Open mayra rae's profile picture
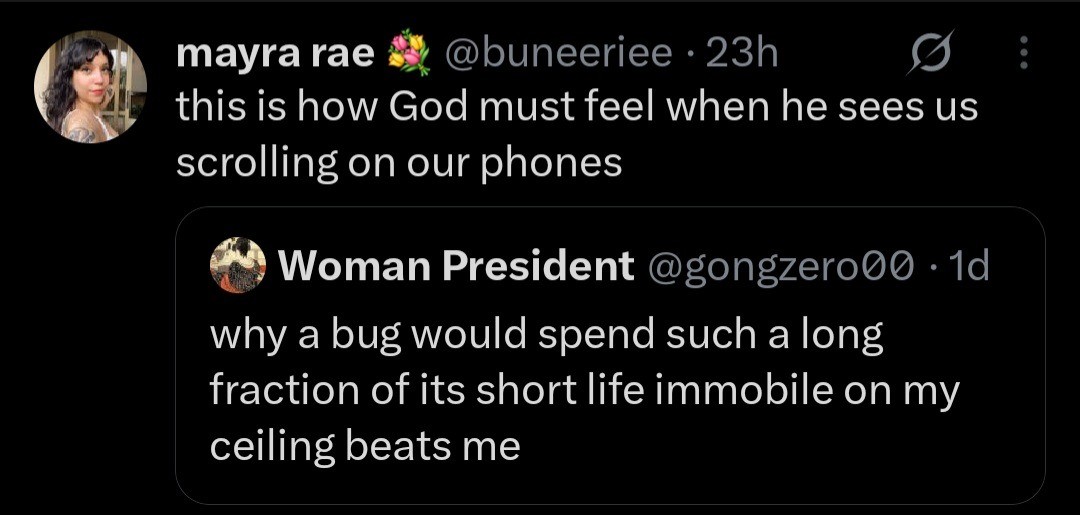 (x=91, y=87)
